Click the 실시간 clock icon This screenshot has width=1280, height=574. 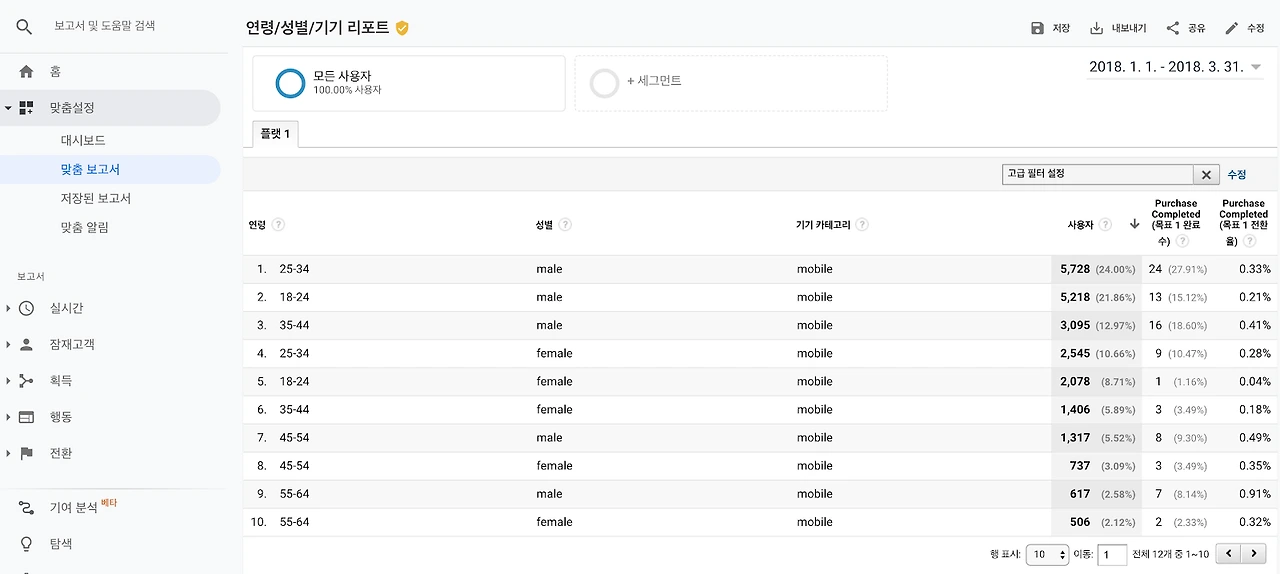pyautogui.click(x=26, y=308)
